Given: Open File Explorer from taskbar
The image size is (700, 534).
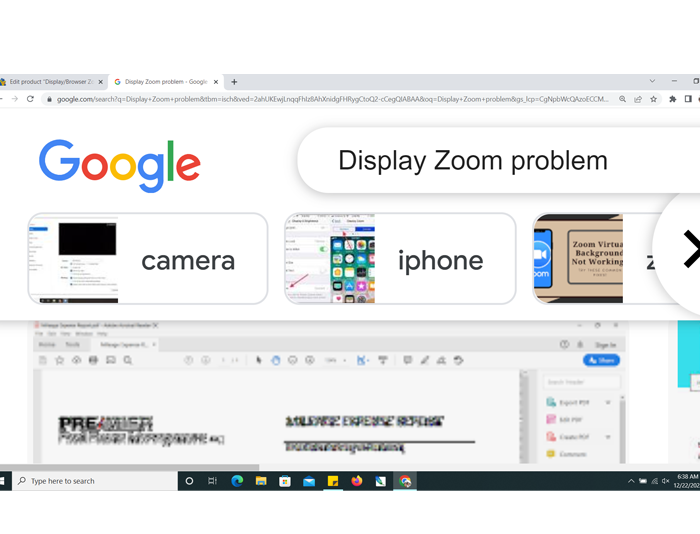Looking at the screenshot, I should [x=261, y=481].
